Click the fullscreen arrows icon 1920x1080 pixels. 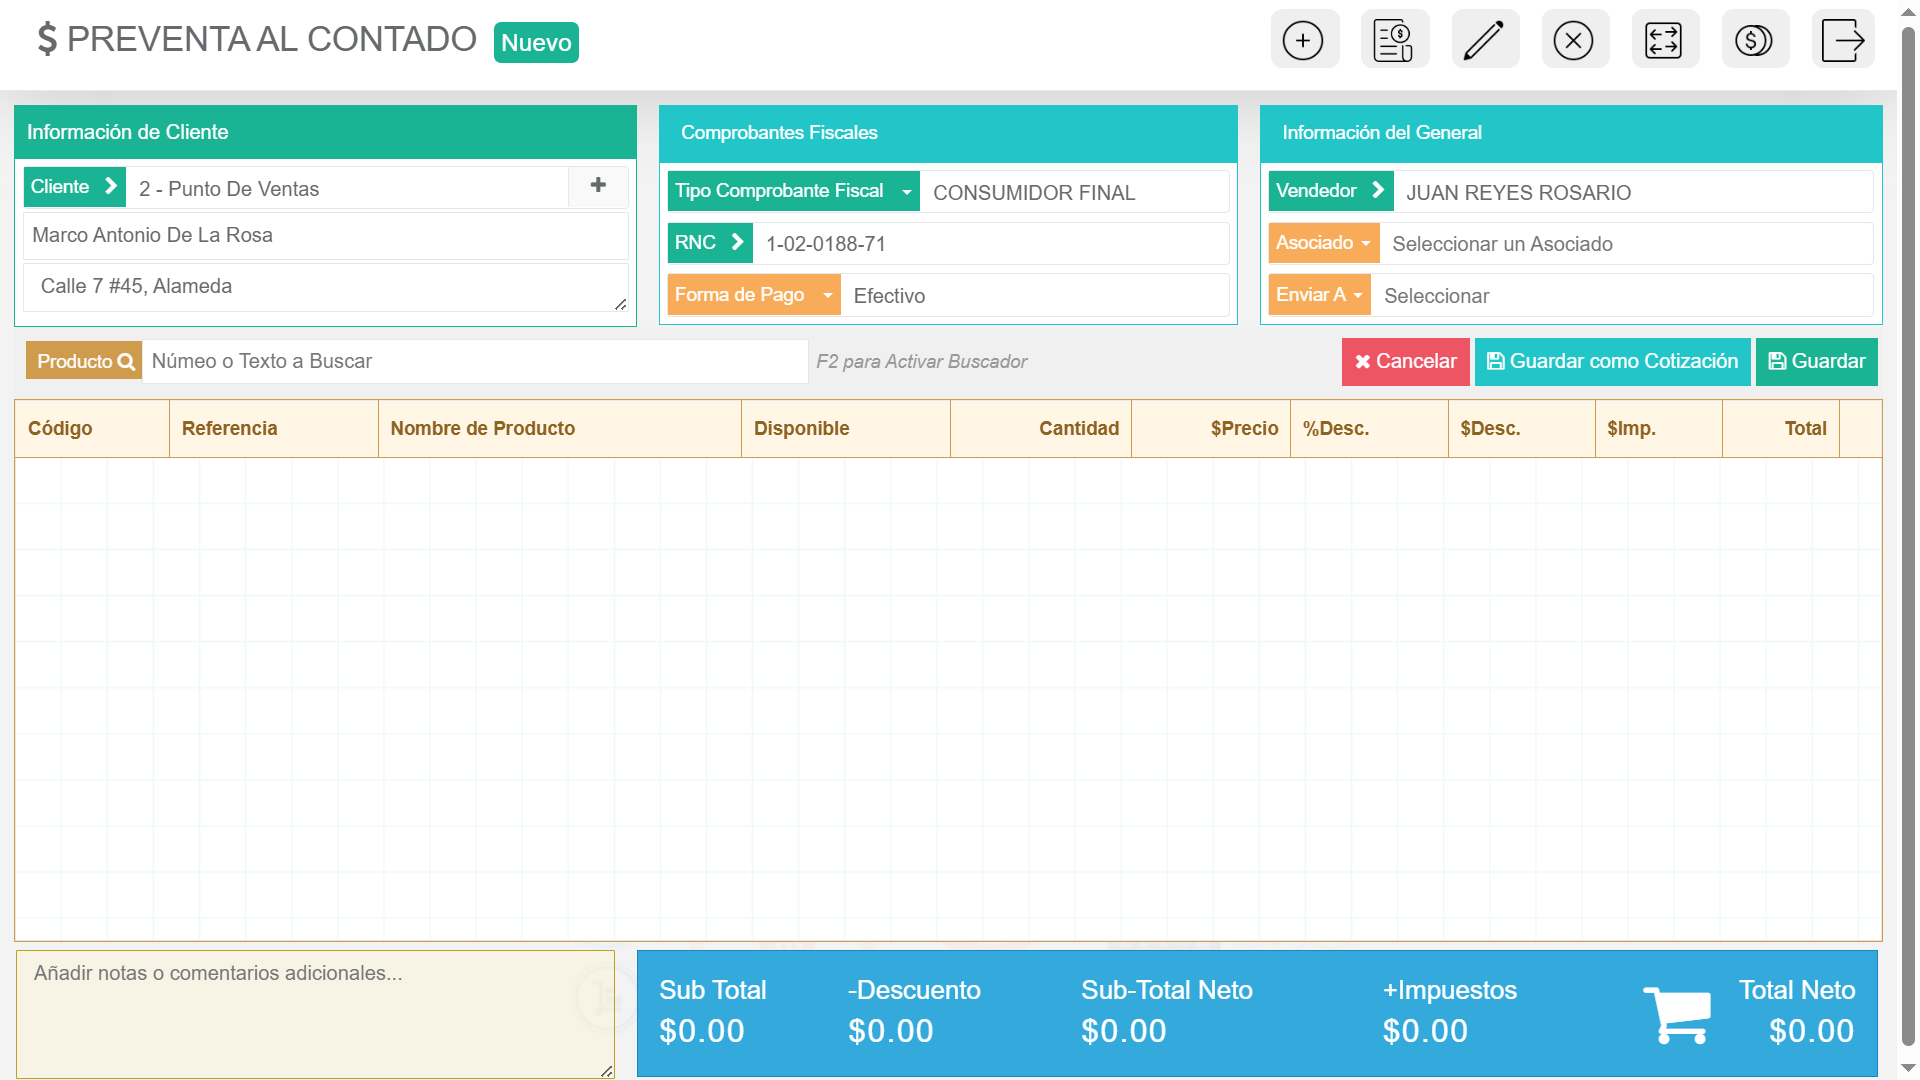(1664, 41)
